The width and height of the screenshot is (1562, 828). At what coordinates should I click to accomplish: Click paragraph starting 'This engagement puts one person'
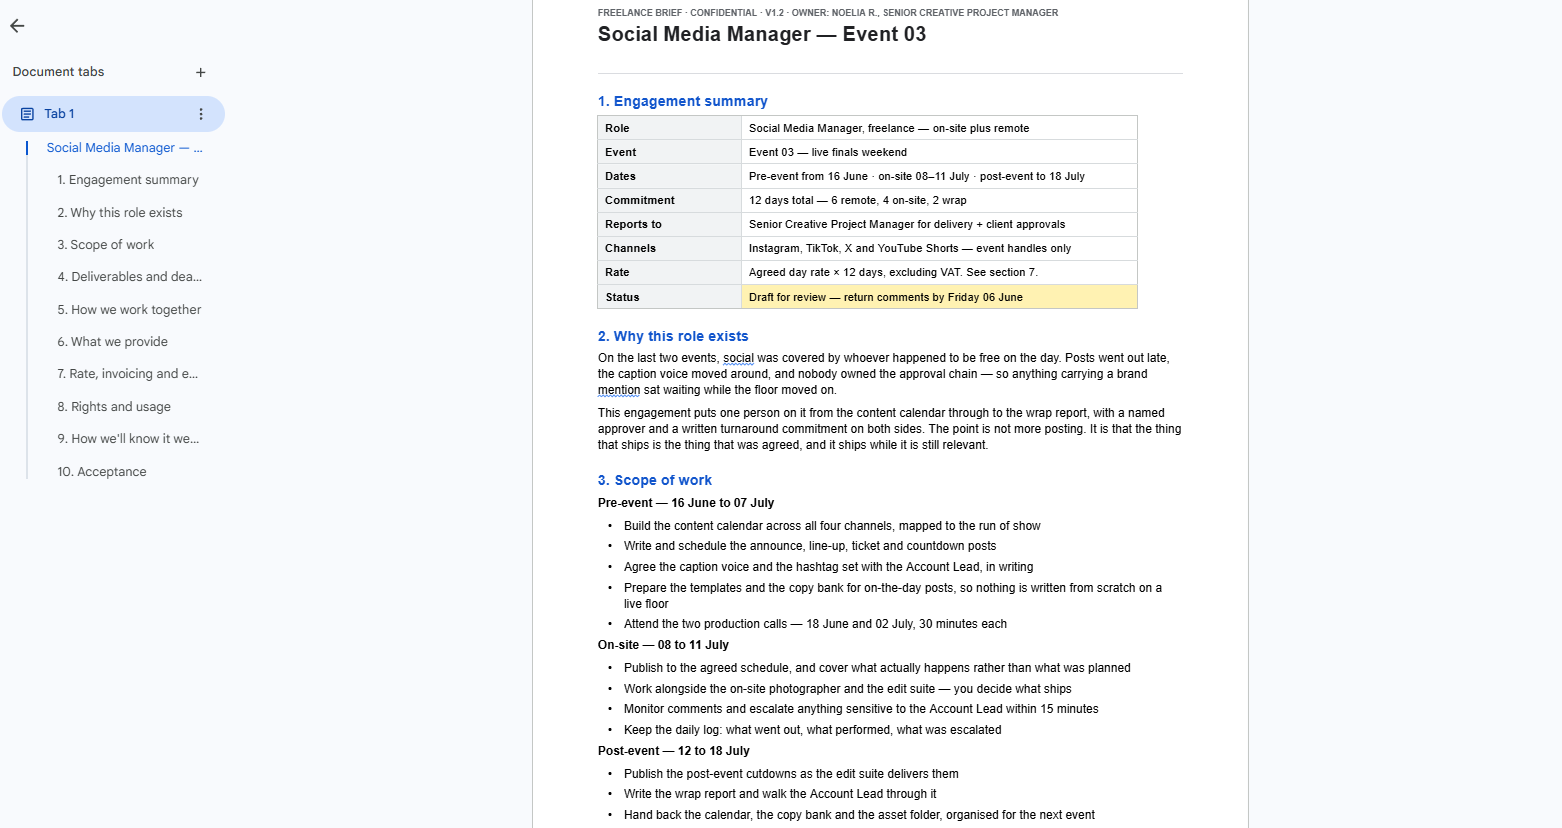[890, 429]
